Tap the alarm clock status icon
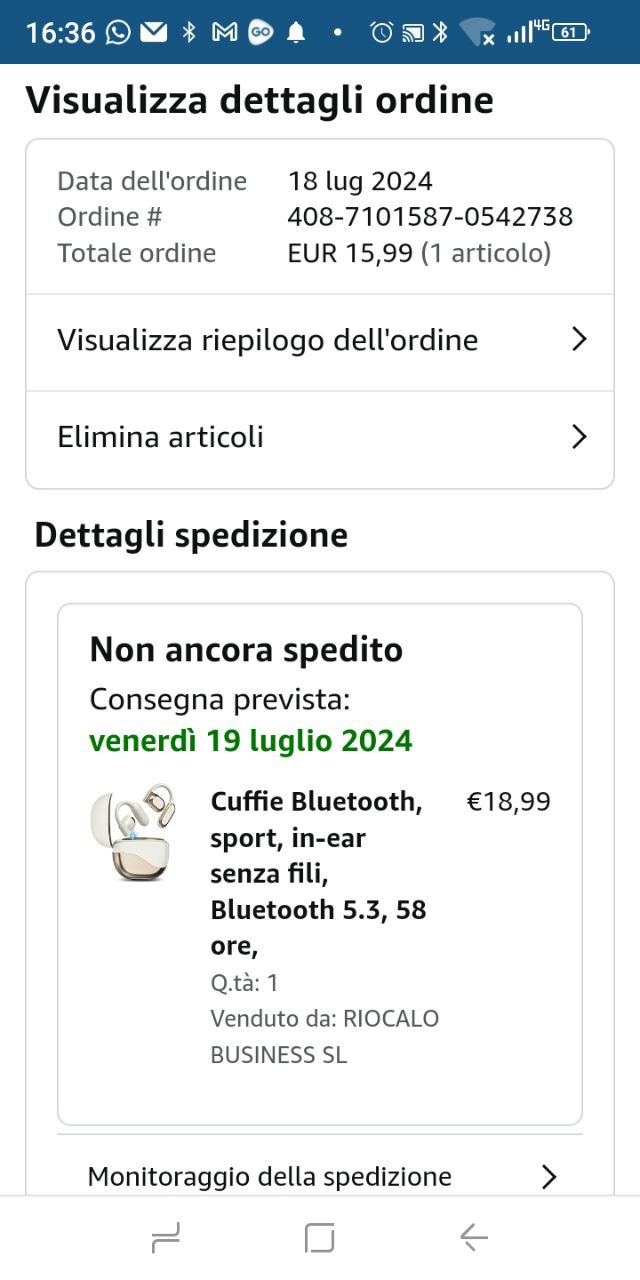 click(x=381, y=32)
